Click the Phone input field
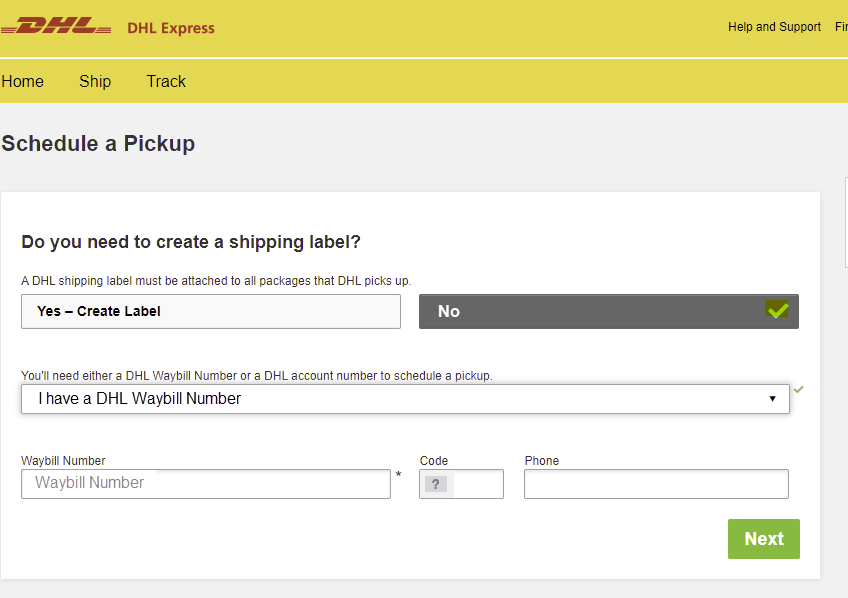The width and height of the screenshot is (848, 598). (x=655, y=483)
